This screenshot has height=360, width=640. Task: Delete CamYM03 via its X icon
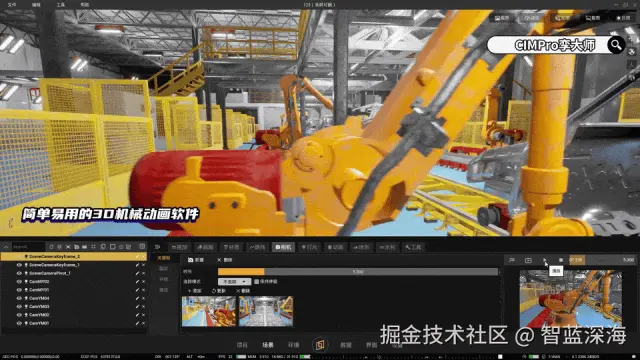tap(143, 307)
